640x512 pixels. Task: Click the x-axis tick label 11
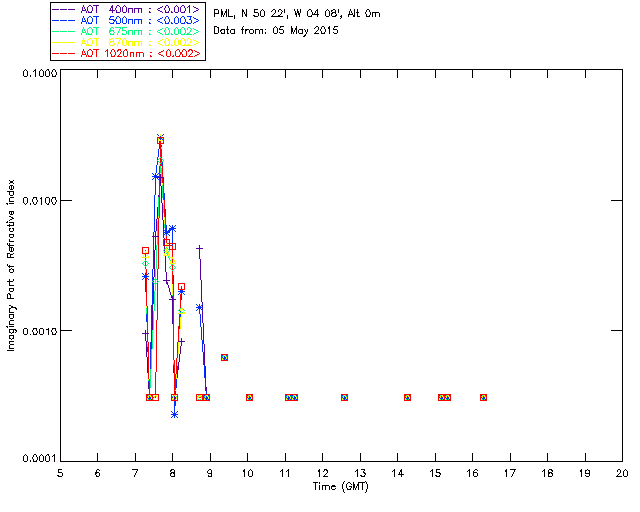(x=285, y=473)
